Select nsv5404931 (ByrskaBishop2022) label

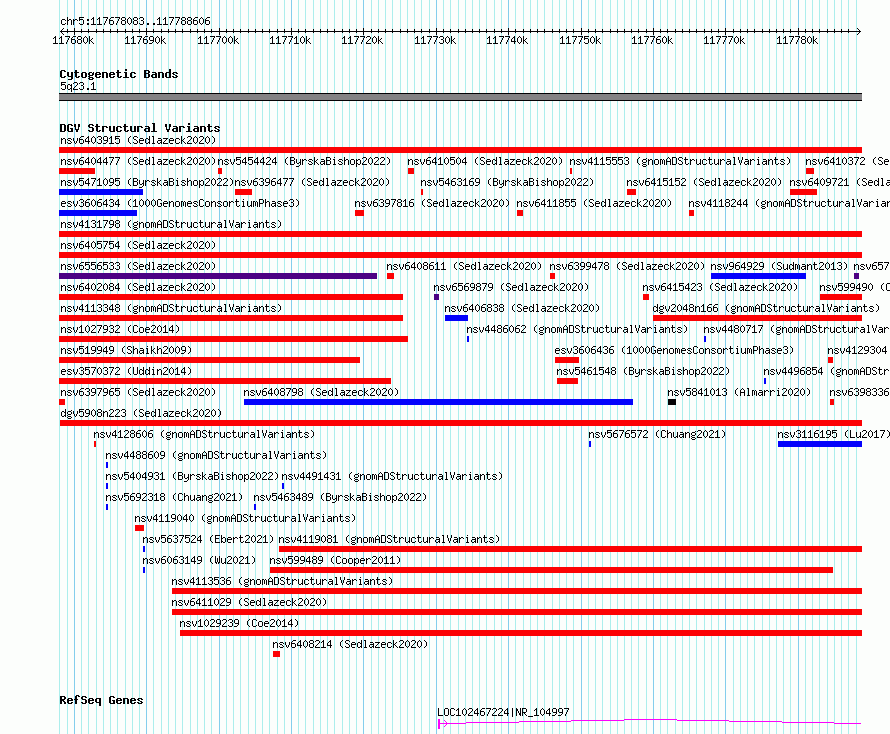[x=192, y=476]
